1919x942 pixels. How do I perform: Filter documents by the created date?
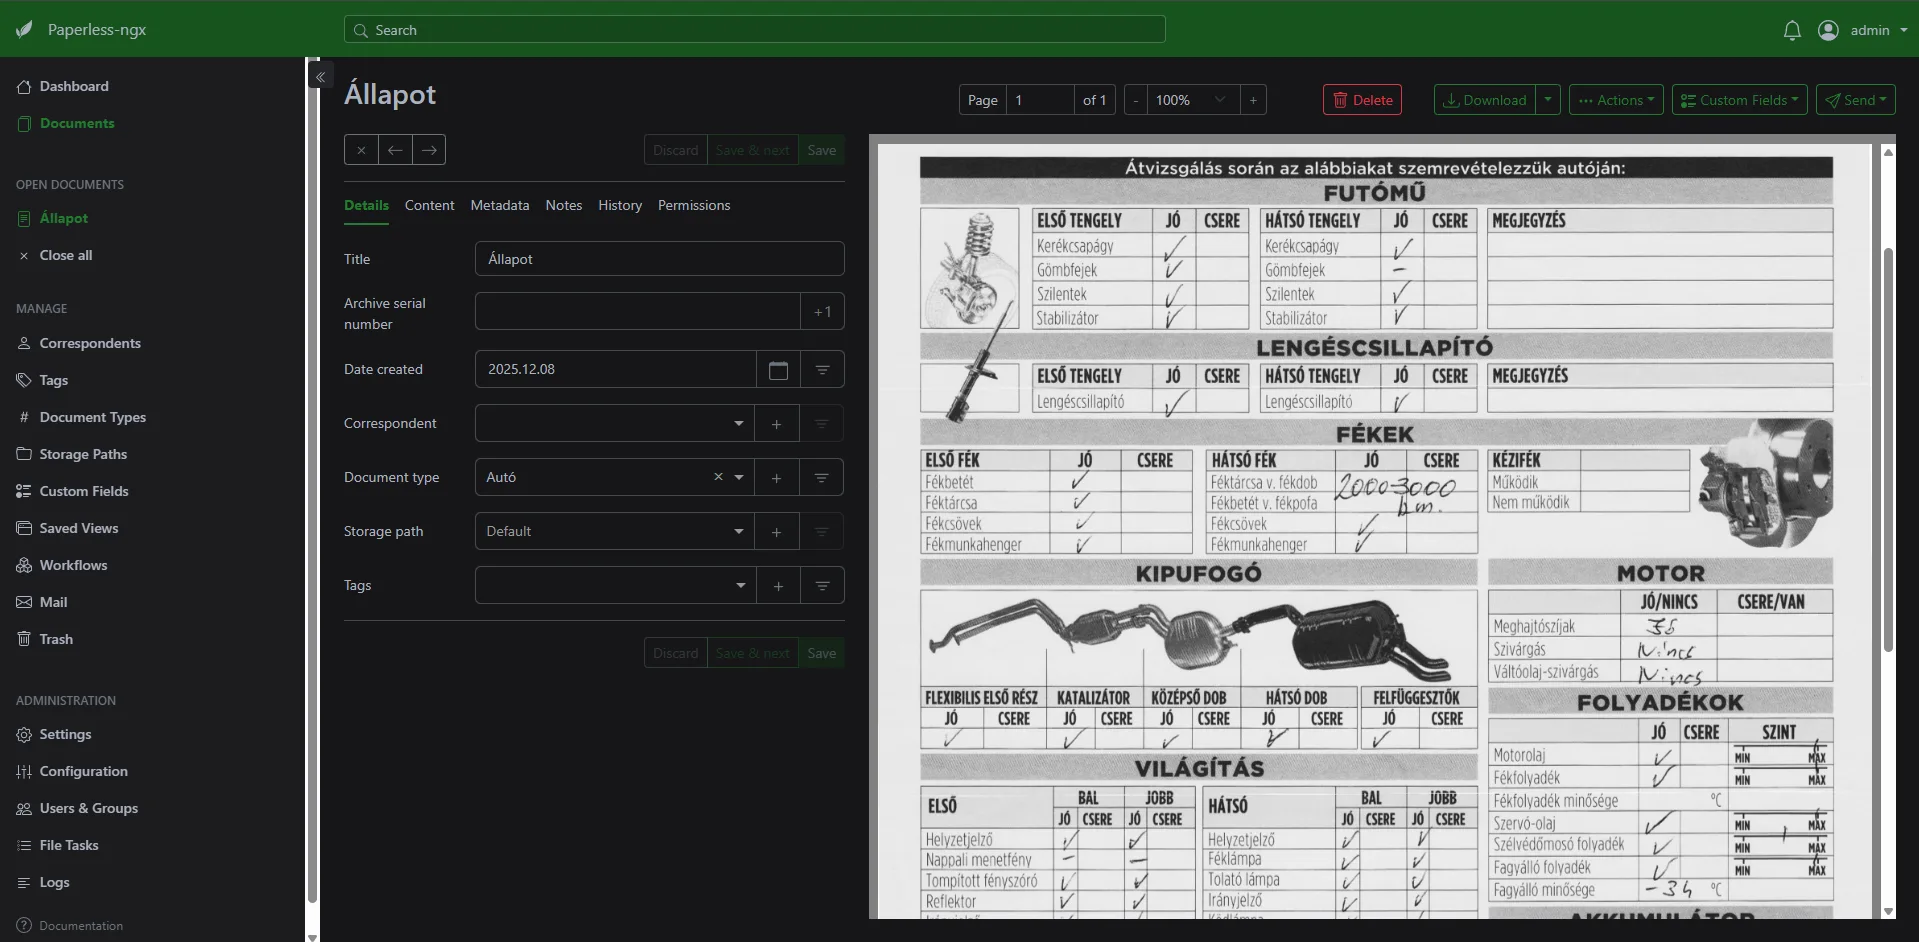point(822,370)
